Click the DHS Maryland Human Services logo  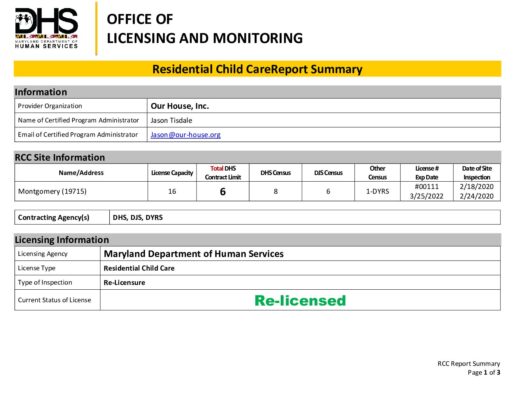(46, 28)
